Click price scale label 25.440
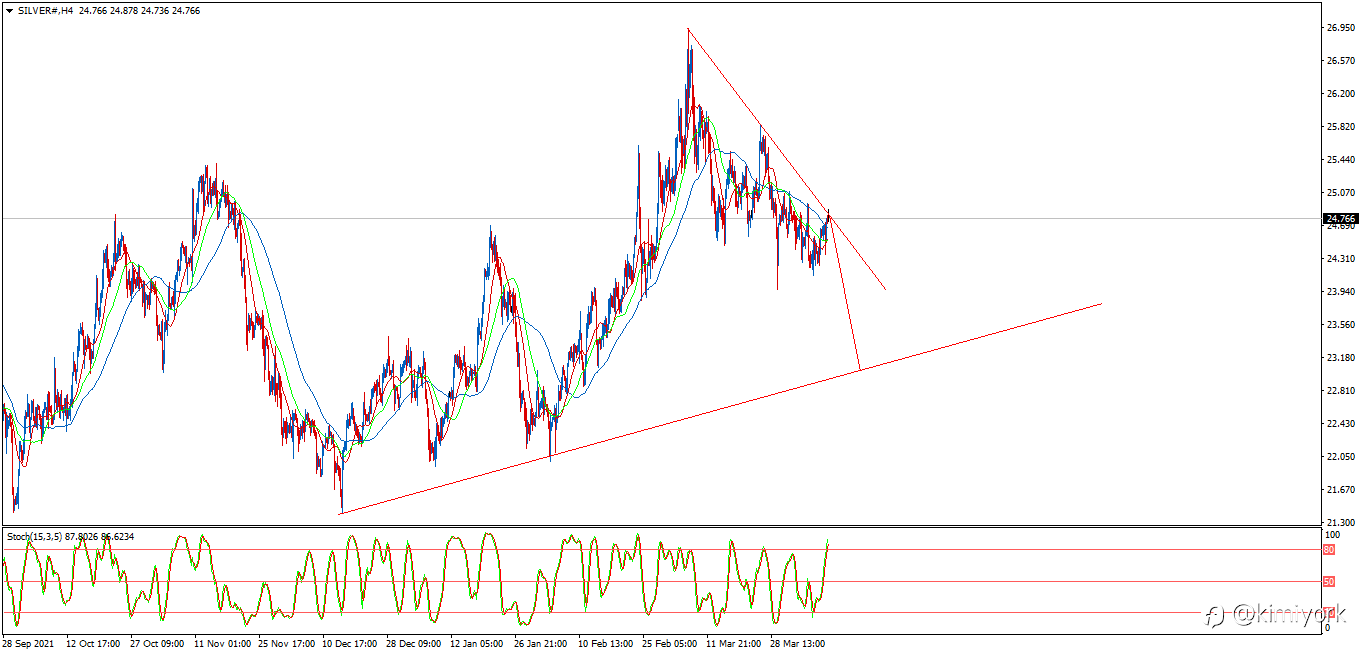The height and width of the screenshot is (655, 1362). click(1340, 160)
